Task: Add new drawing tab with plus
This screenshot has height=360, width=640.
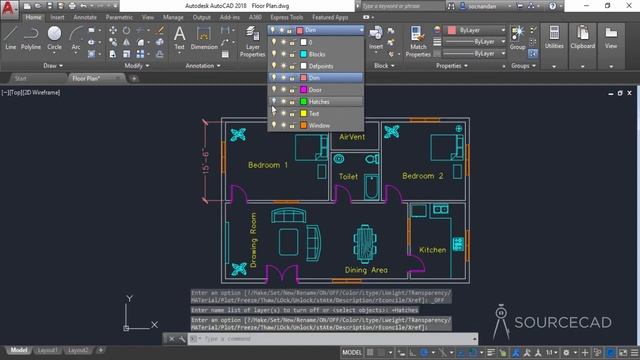Action: point(134,78)
